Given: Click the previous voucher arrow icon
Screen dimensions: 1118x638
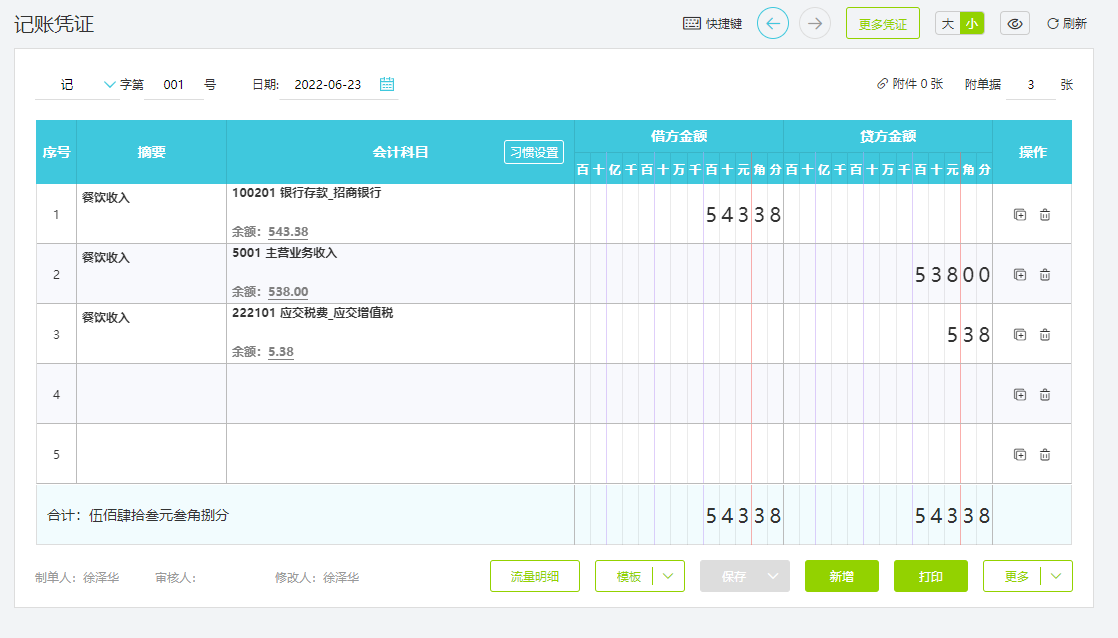Looking at the screenshot, I should pos(772,23).
